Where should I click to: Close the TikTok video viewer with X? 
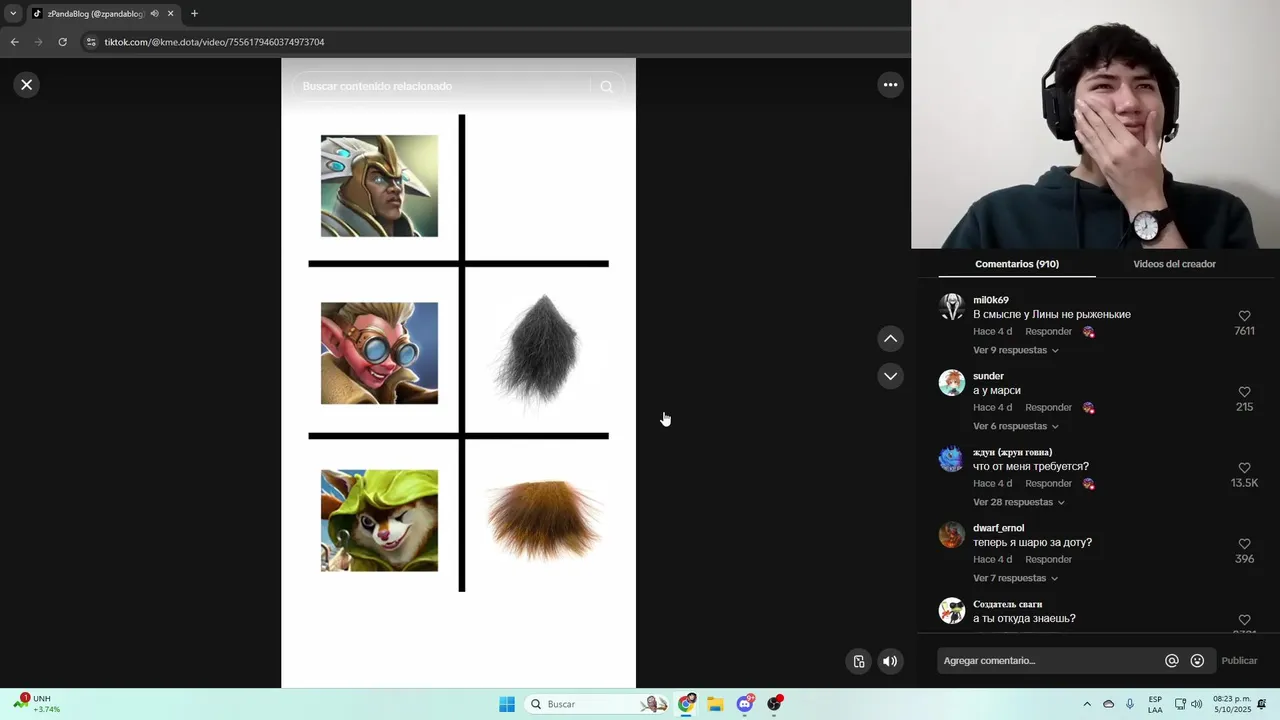pyautogui.click(x=27, y=85)
